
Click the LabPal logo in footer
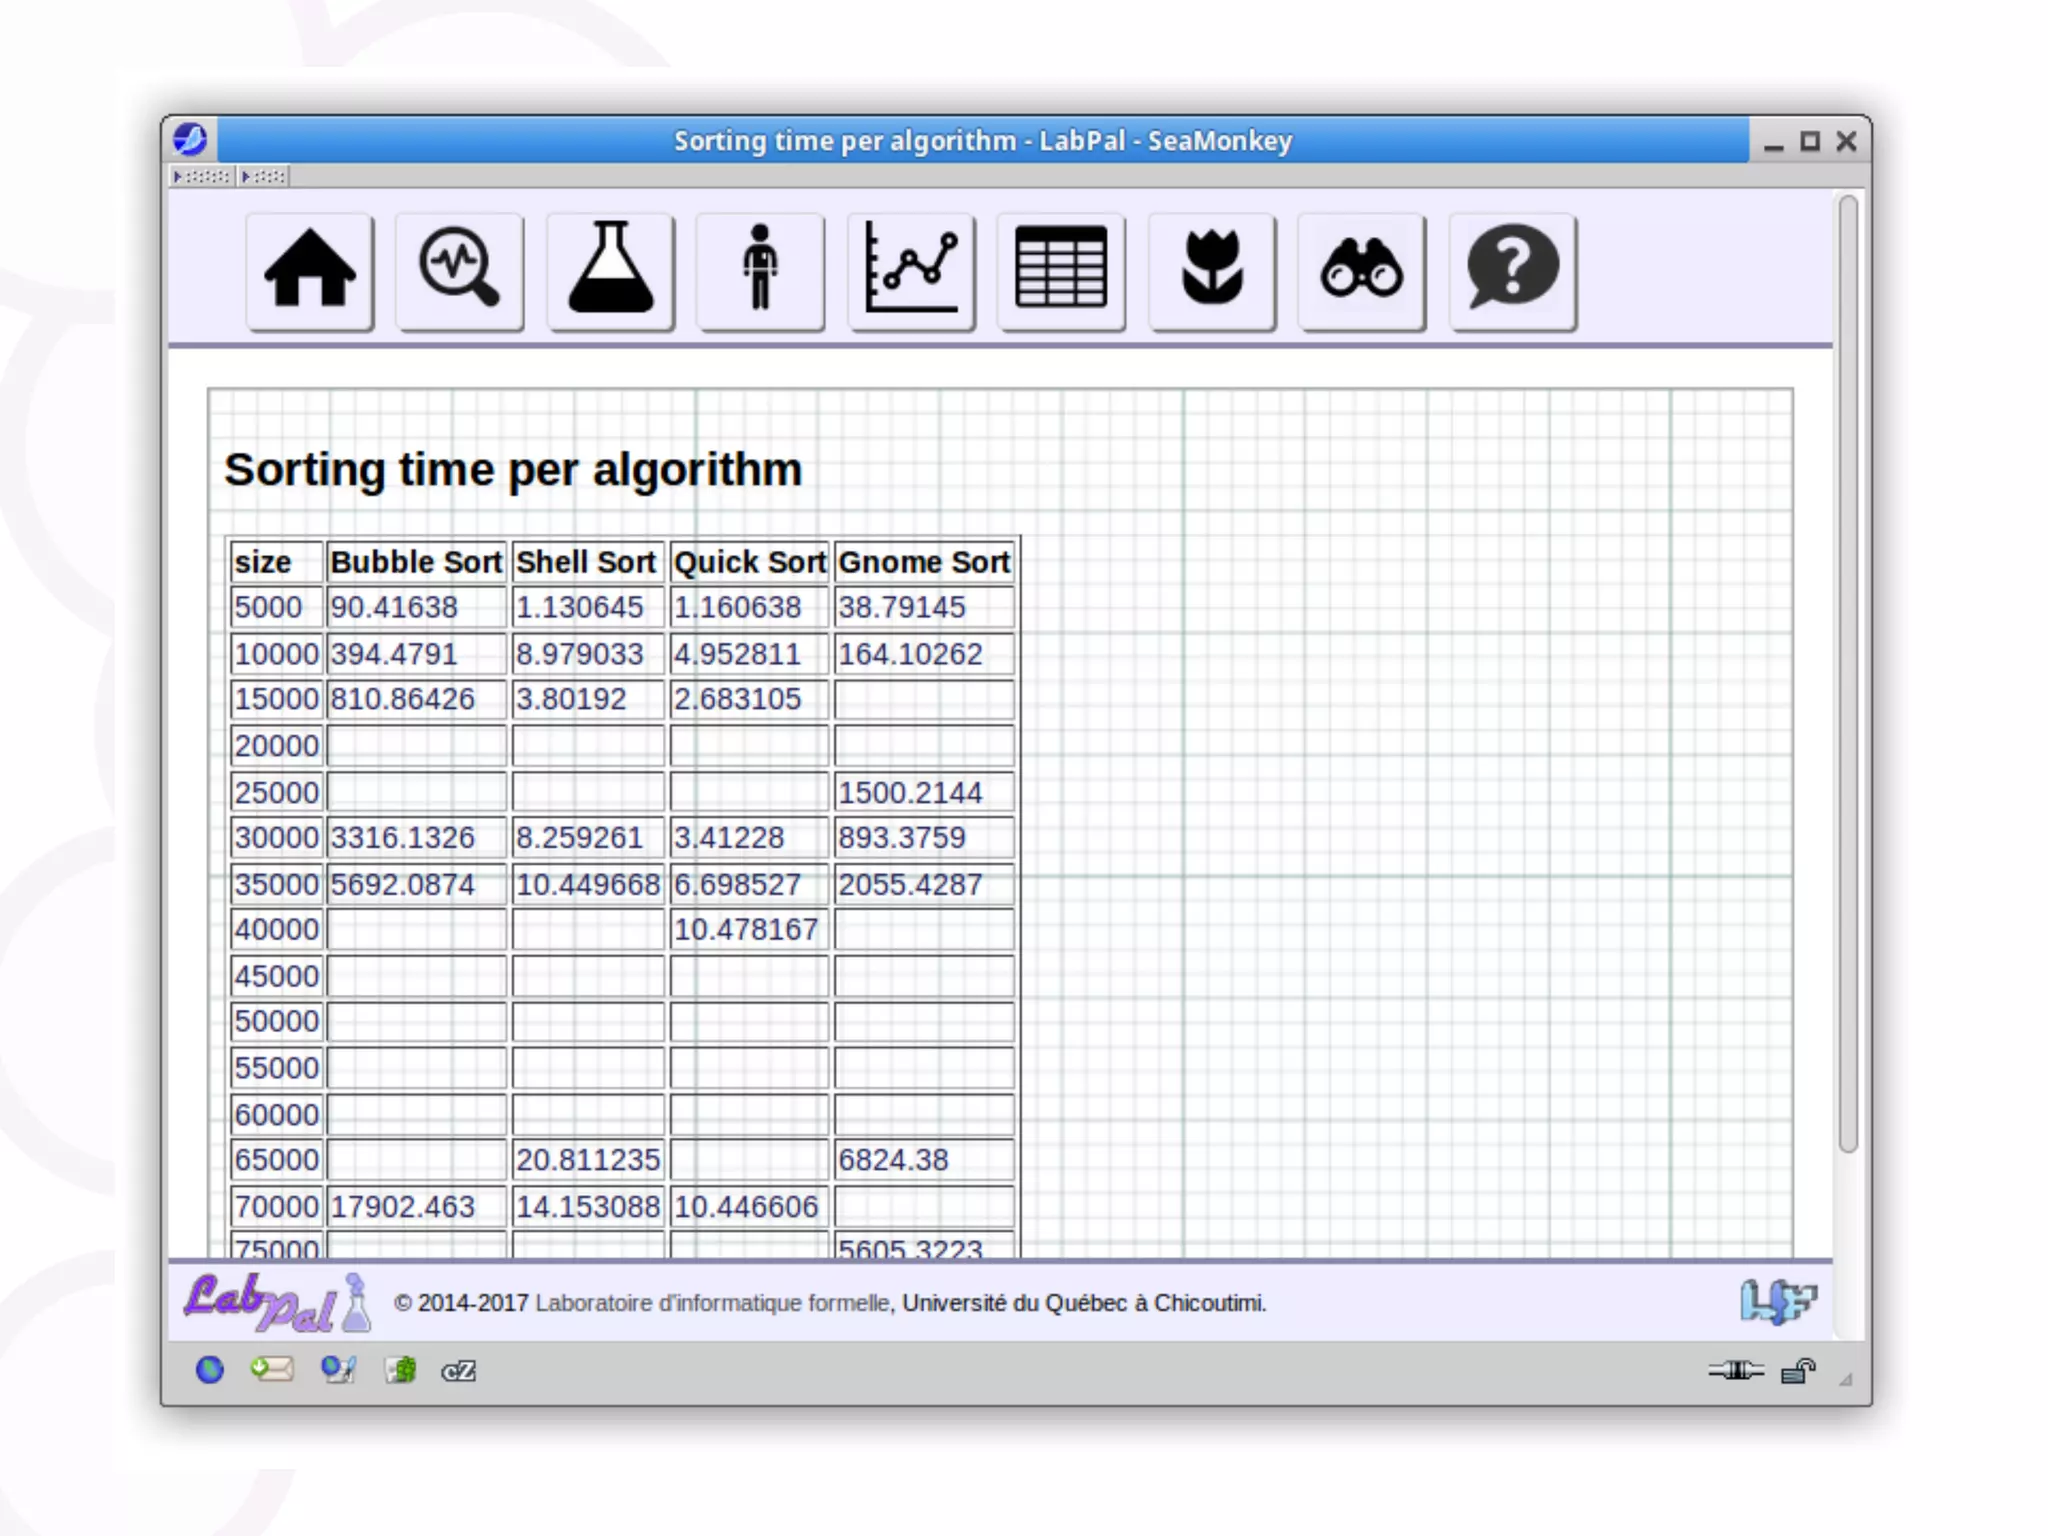pos(276,1302)
